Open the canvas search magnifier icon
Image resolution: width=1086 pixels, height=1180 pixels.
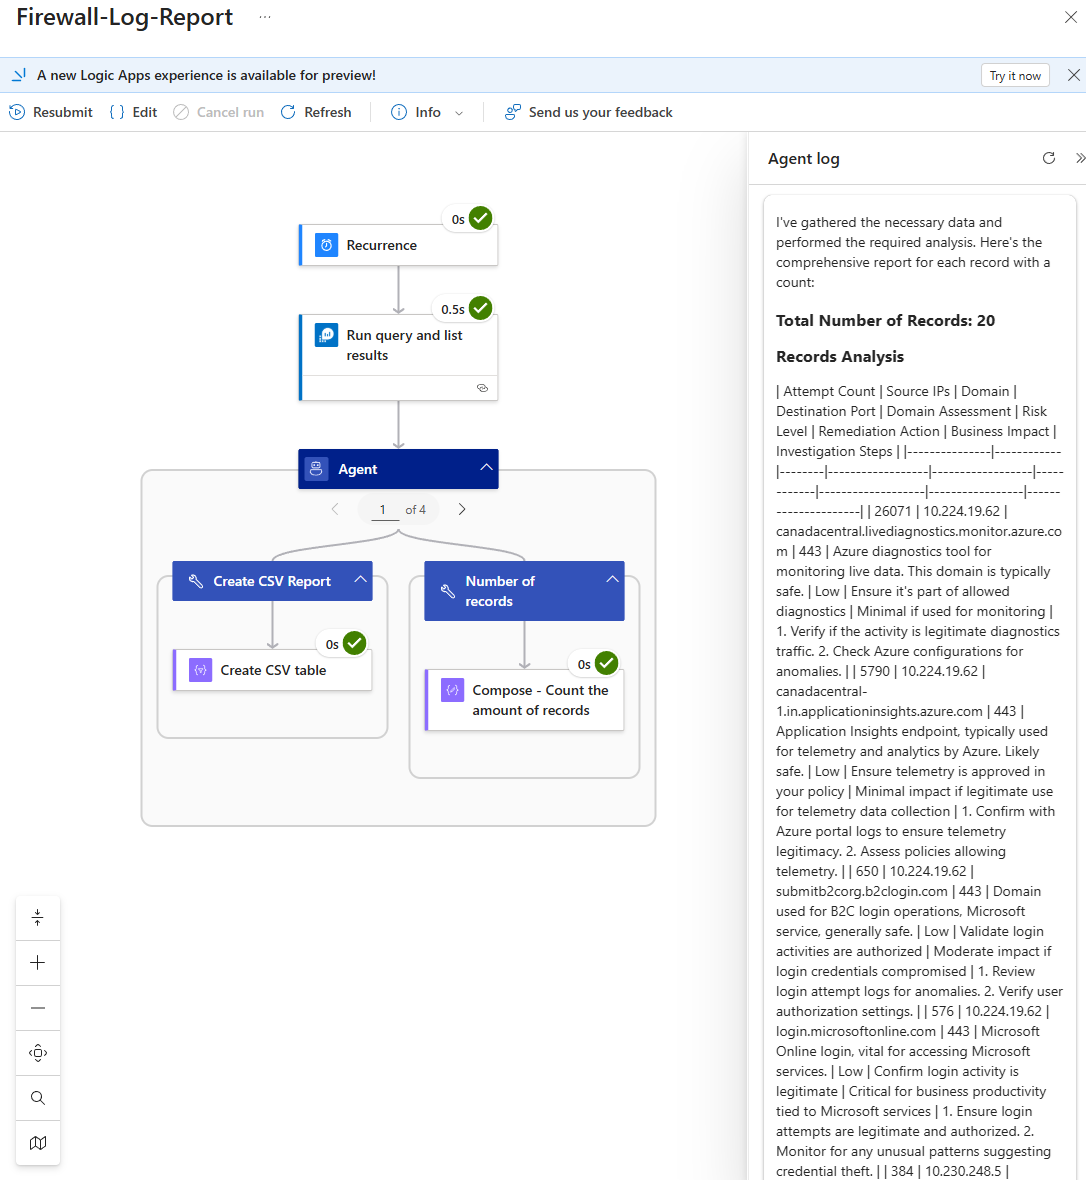pyautogui.click(x=38, y=1098)
